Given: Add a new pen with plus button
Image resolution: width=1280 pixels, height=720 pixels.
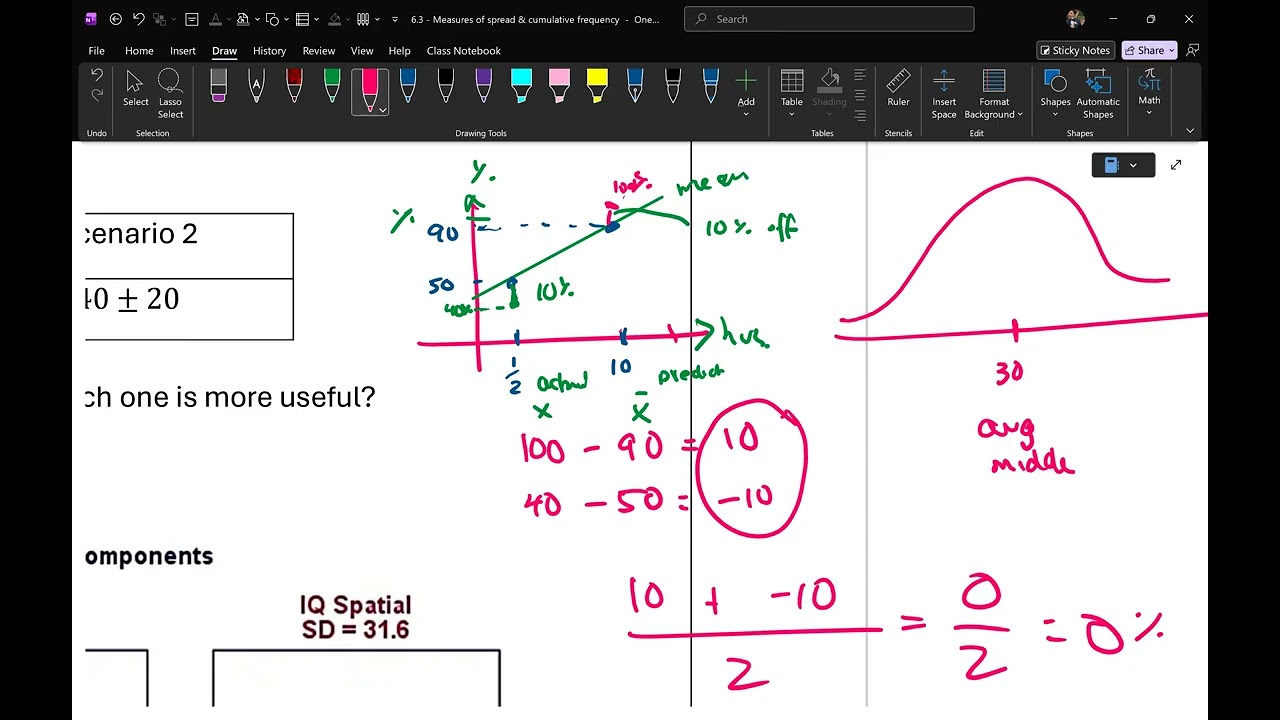Looking at the screenshot, I should (x=746, y=92).
